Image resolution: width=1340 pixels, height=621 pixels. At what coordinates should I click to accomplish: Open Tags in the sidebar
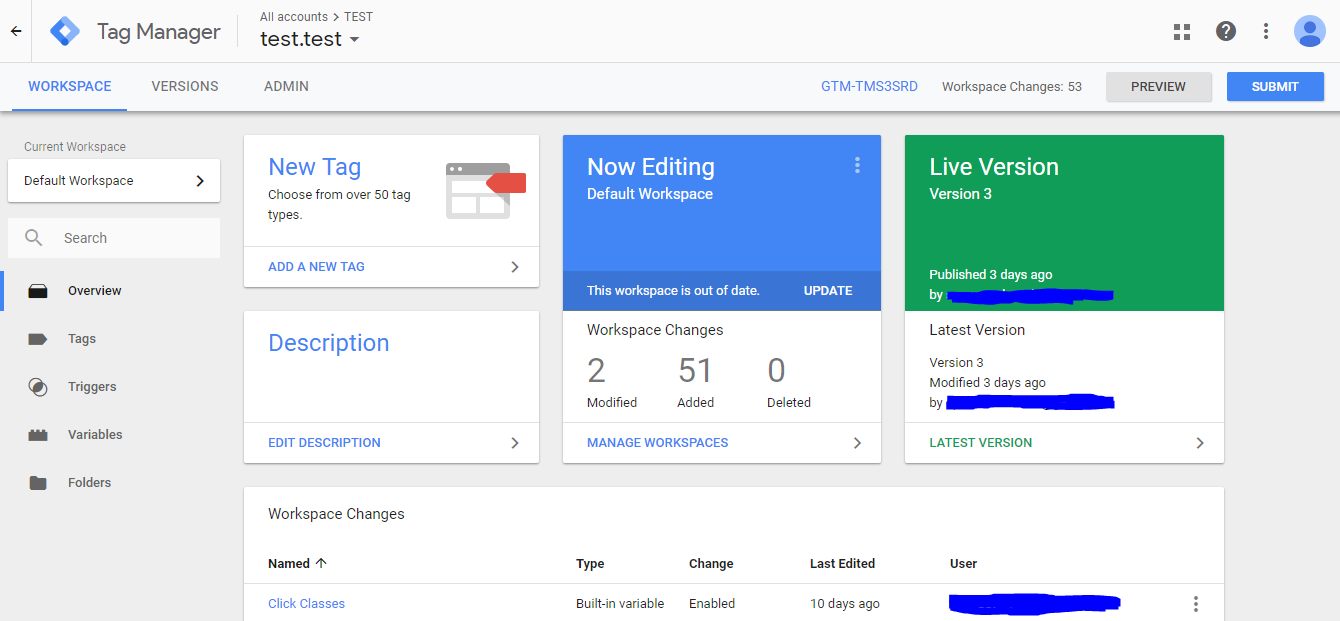[82, 339]
